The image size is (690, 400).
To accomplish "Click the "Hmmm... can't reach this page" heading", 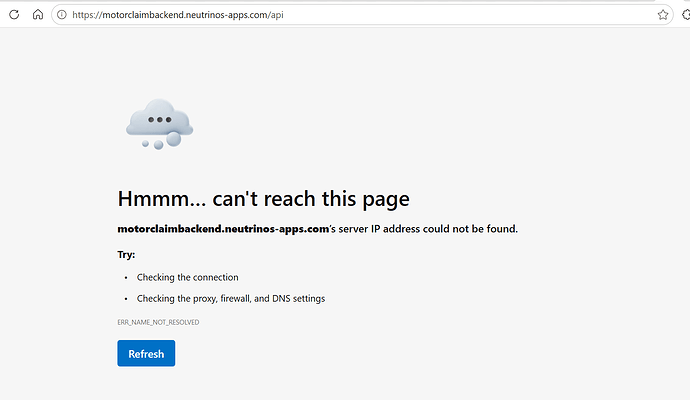I will pyautogui.click(x=263, y=199).
